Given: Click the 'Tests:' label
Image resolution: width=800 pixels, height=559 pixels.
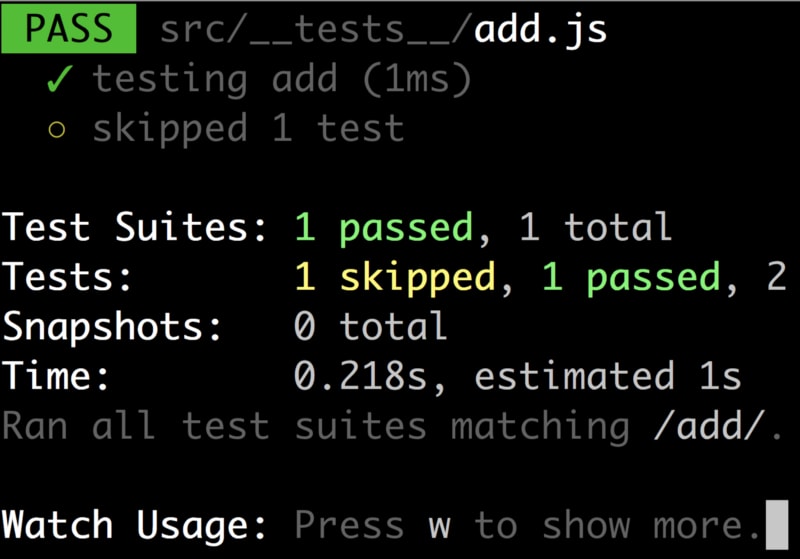Looking at the screenshot, I should click(x=67, y=277).
